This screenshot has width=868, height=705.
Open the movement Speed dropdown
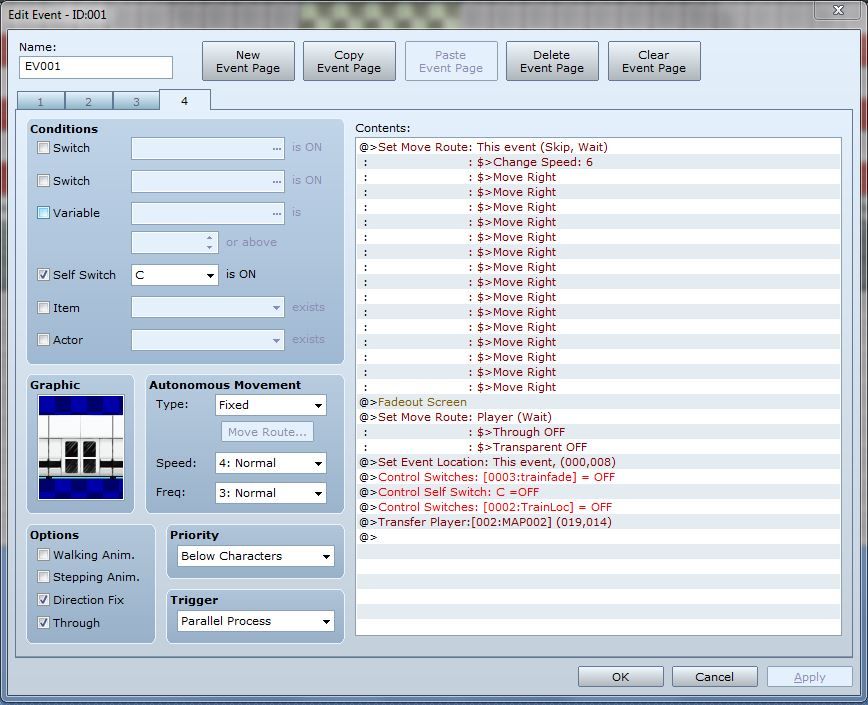[x=271, y=463]
